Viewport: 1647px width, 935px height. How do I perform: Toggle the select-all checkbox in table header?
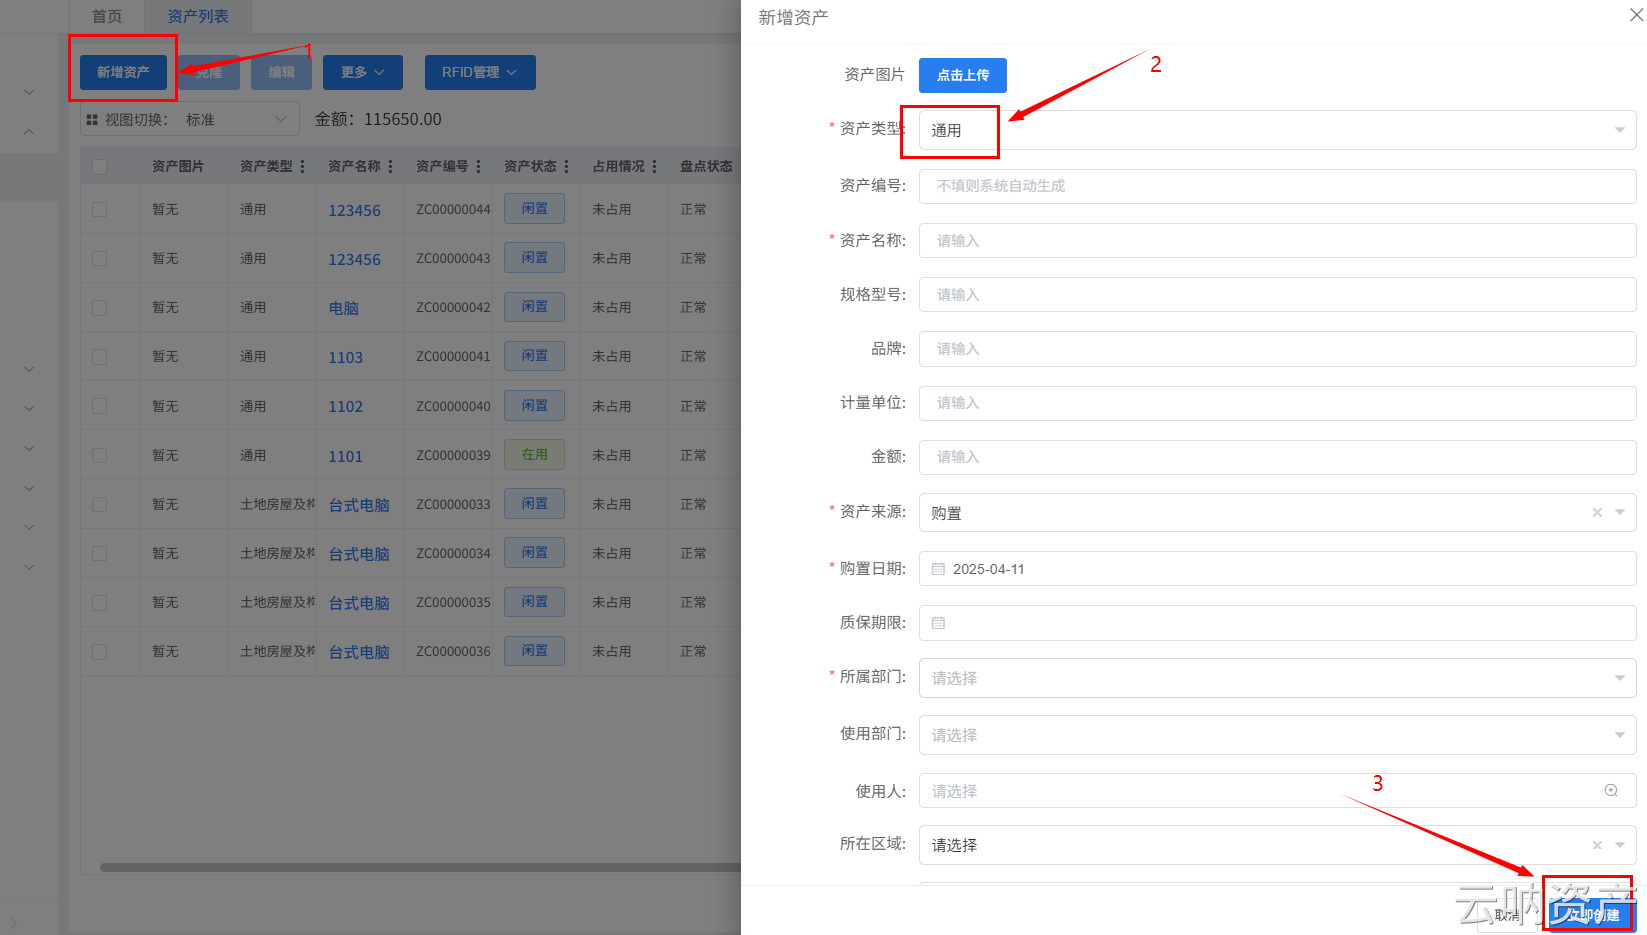coord(99,166)
